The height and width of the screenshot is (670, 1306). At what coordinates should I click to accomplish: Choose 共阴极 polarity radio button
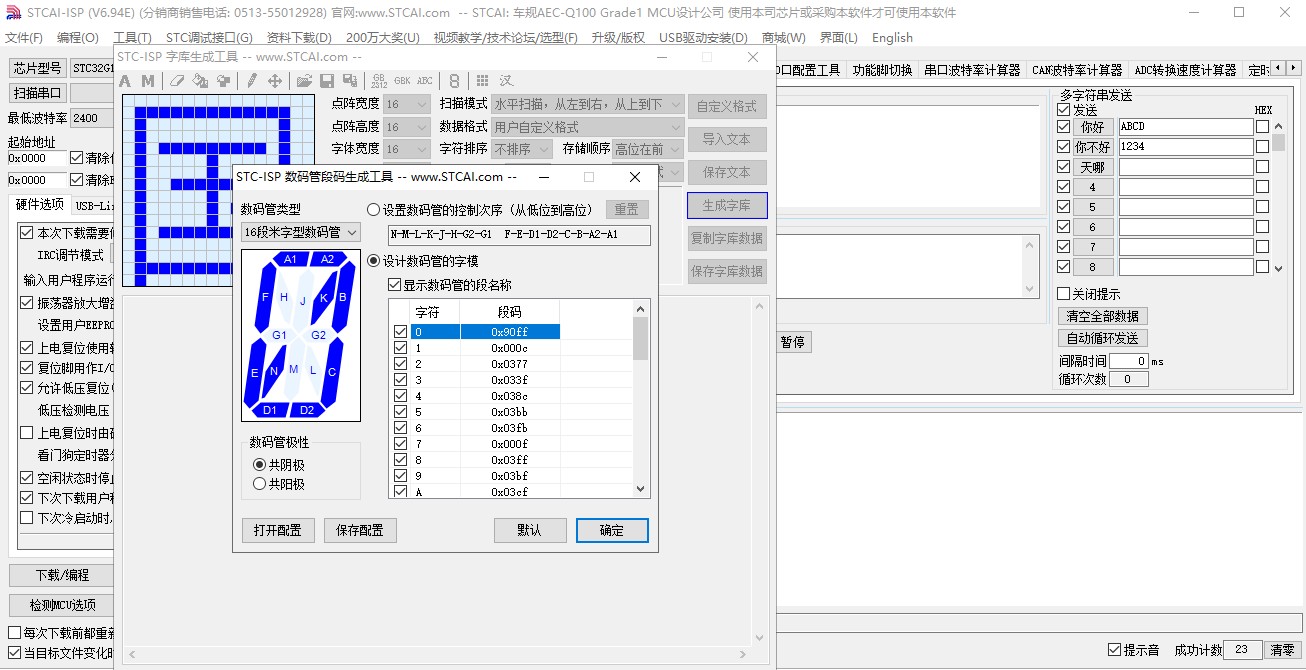(260, 465)
